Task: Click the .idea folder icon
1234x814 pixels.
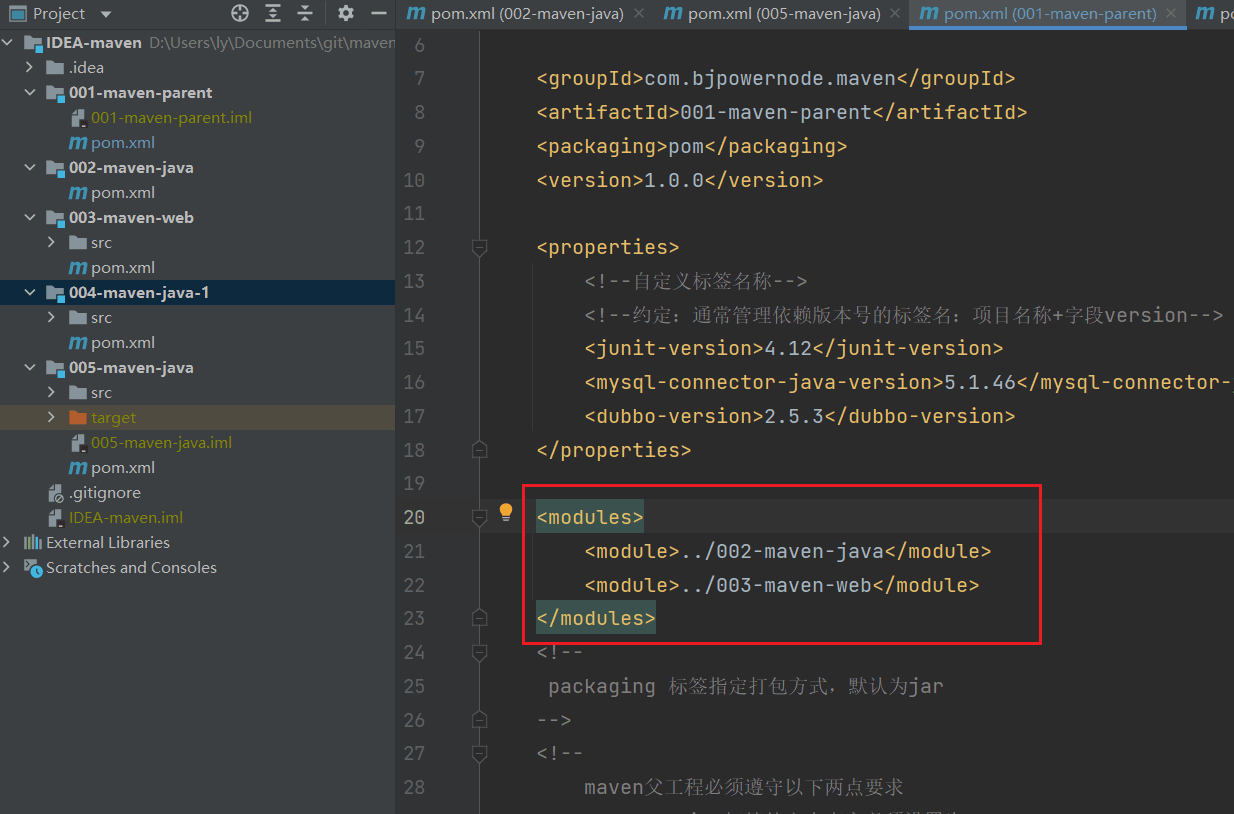Action: [55, 68]
